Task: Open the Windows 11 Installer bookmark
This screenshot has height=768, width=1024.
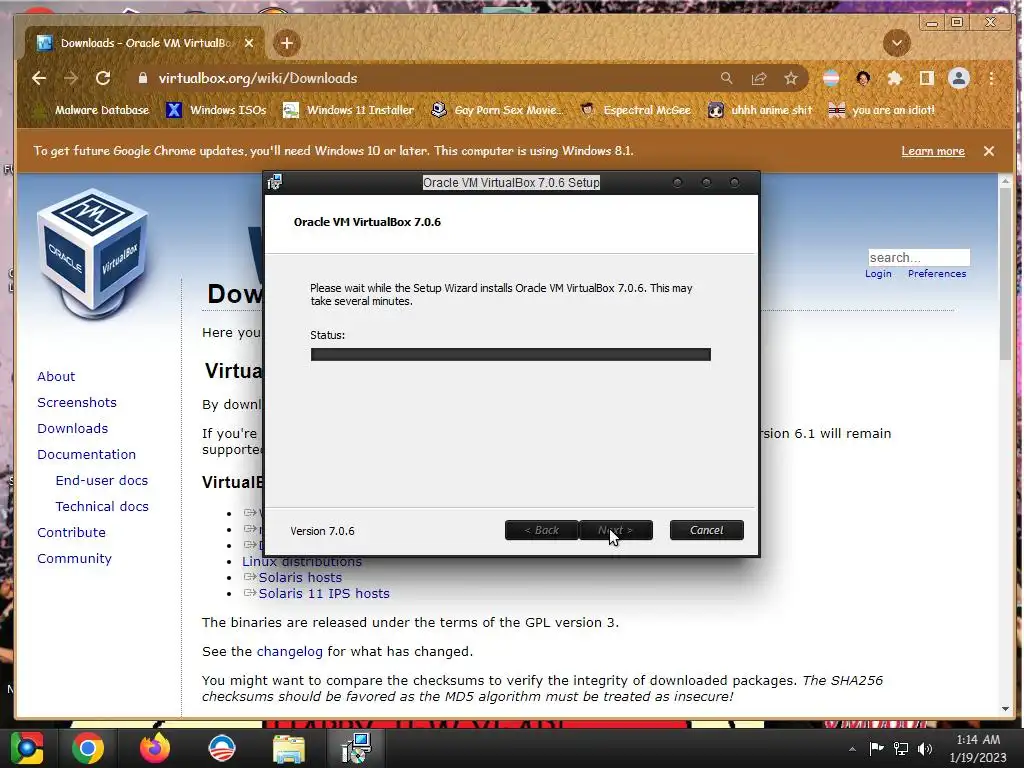Action: click(349, 110)
